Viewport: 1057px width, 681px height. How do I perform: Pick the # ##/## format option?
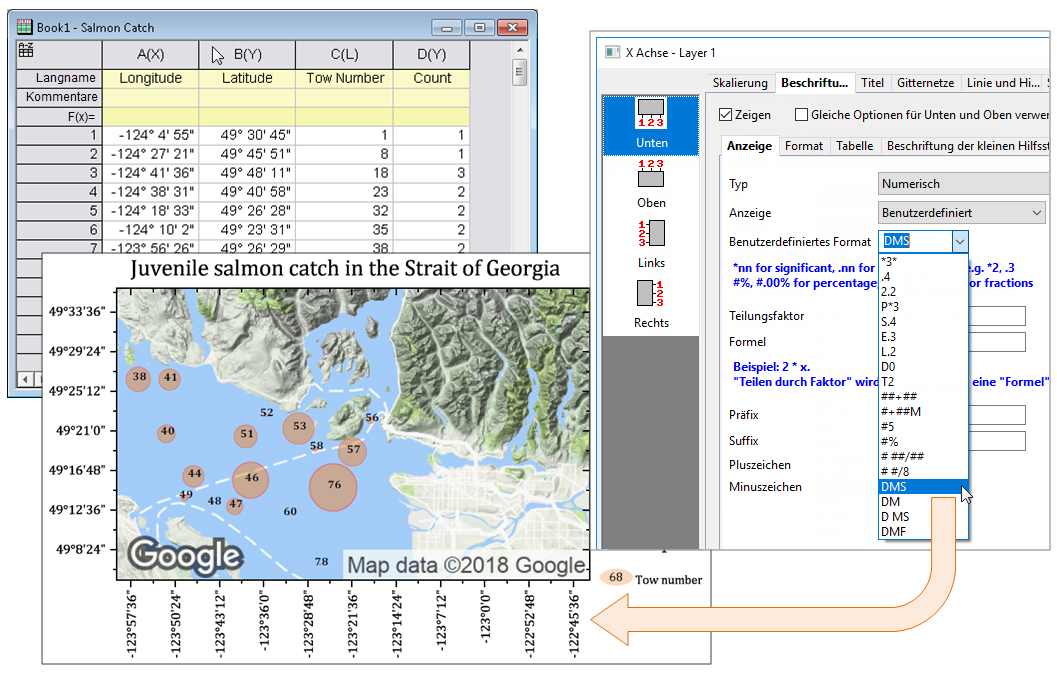pos(923,456)
